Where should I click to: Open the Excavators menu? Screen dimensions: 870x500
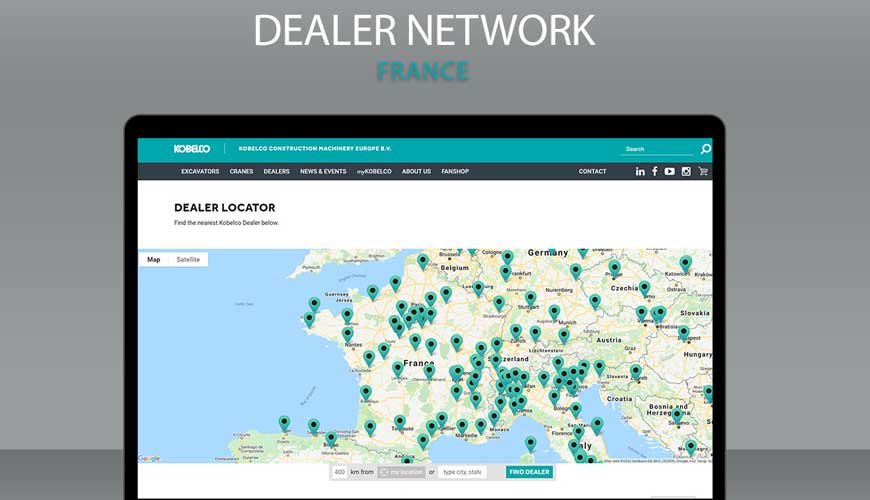200,172
